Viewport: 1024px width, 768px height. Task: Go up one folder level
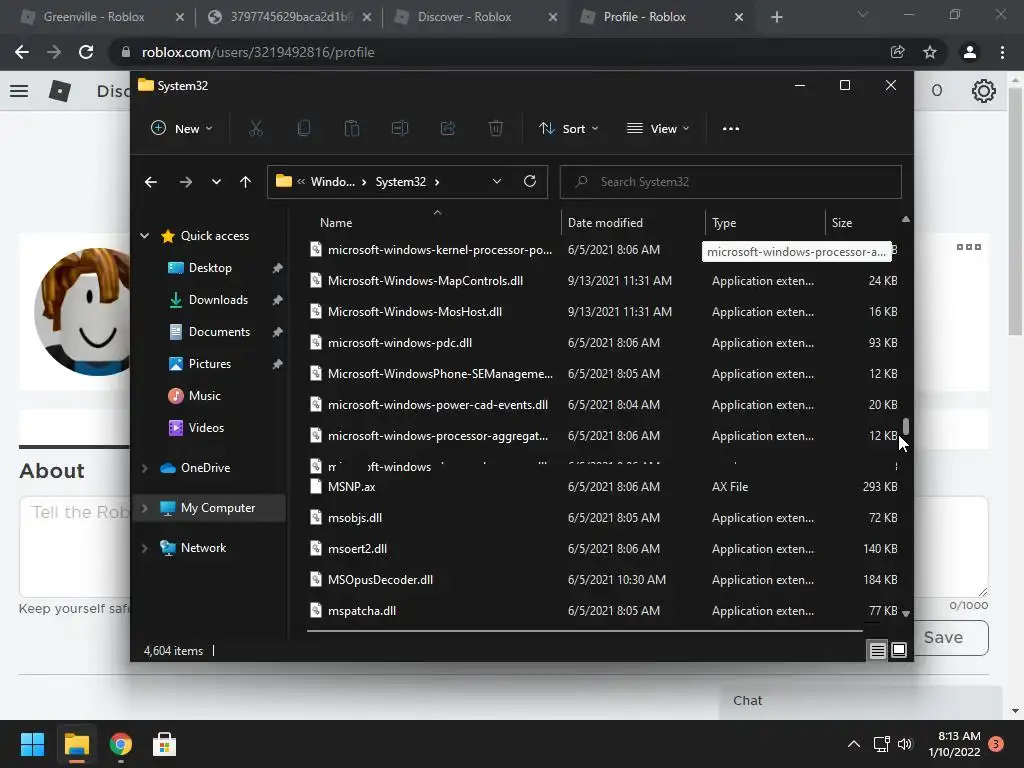(246, 182)
